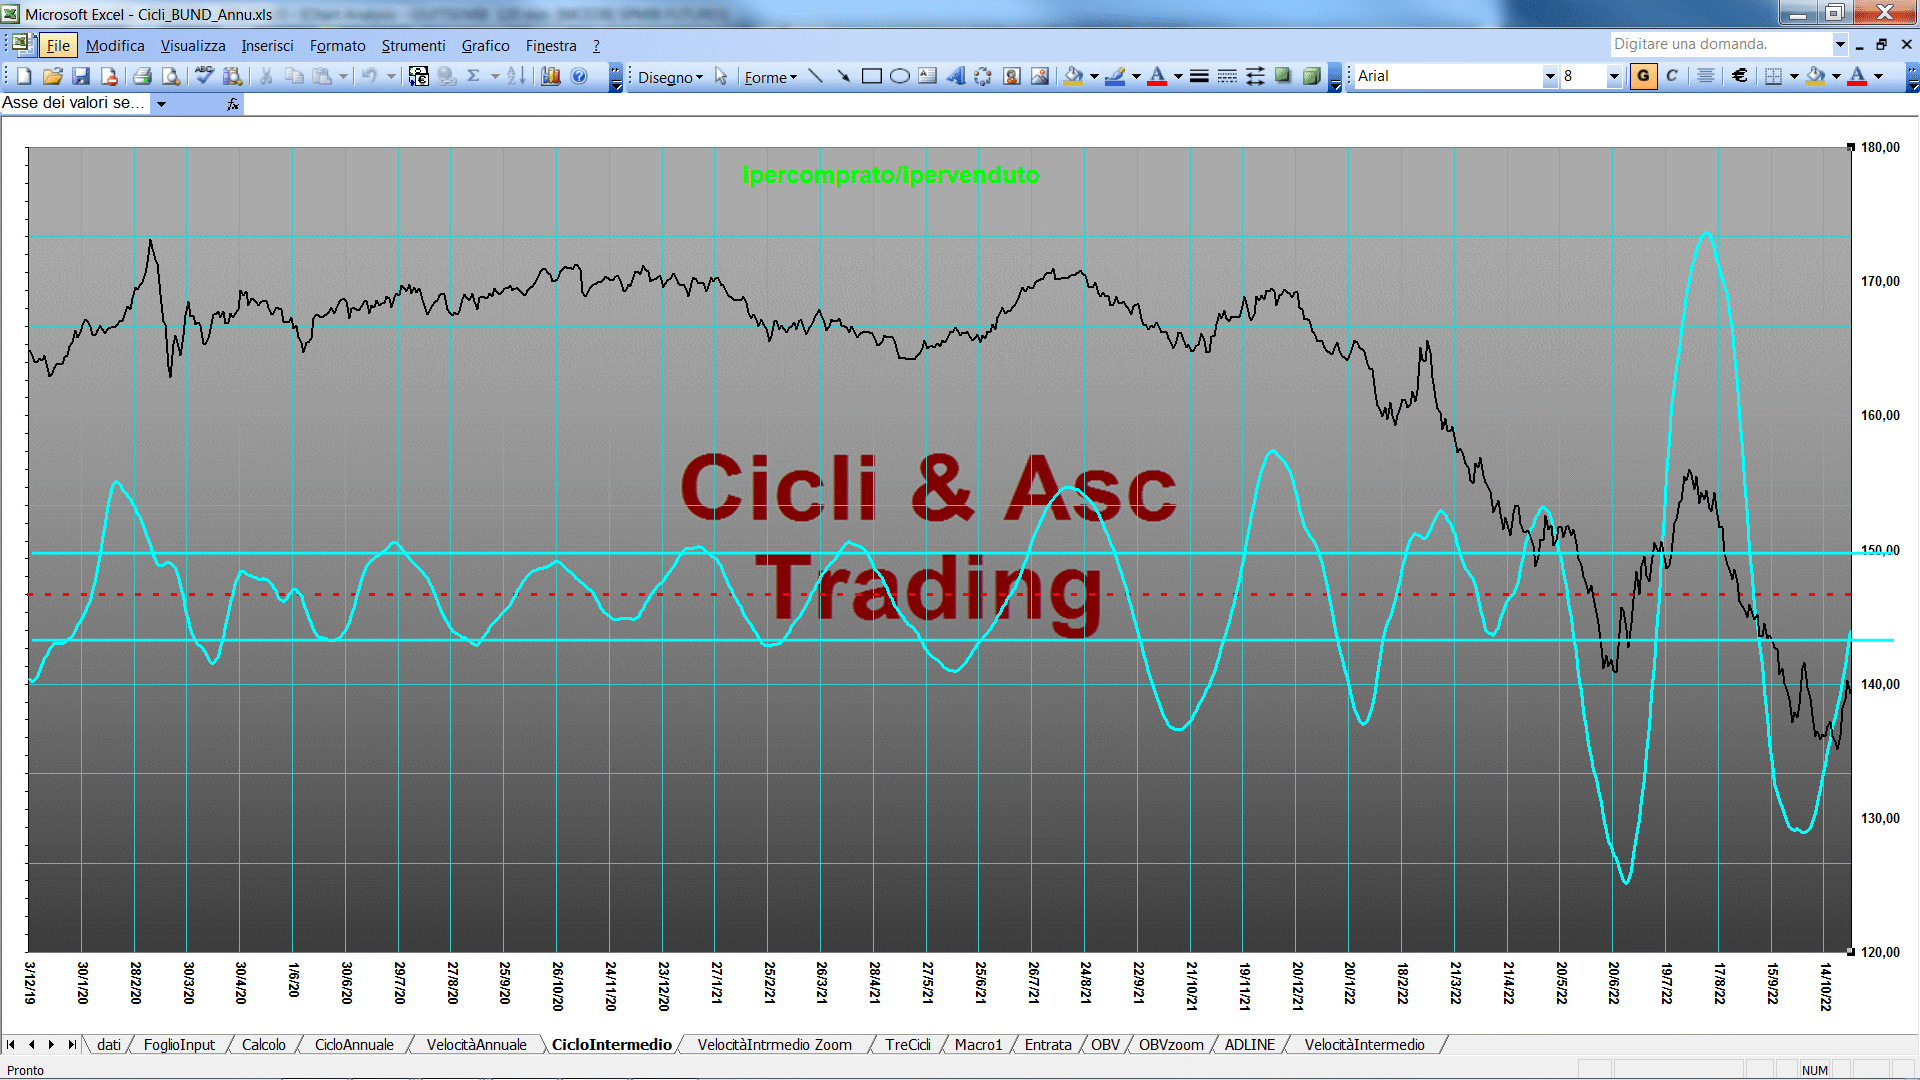
Task: Toggle bold (G) formatting
Action: click(1643, 76)
